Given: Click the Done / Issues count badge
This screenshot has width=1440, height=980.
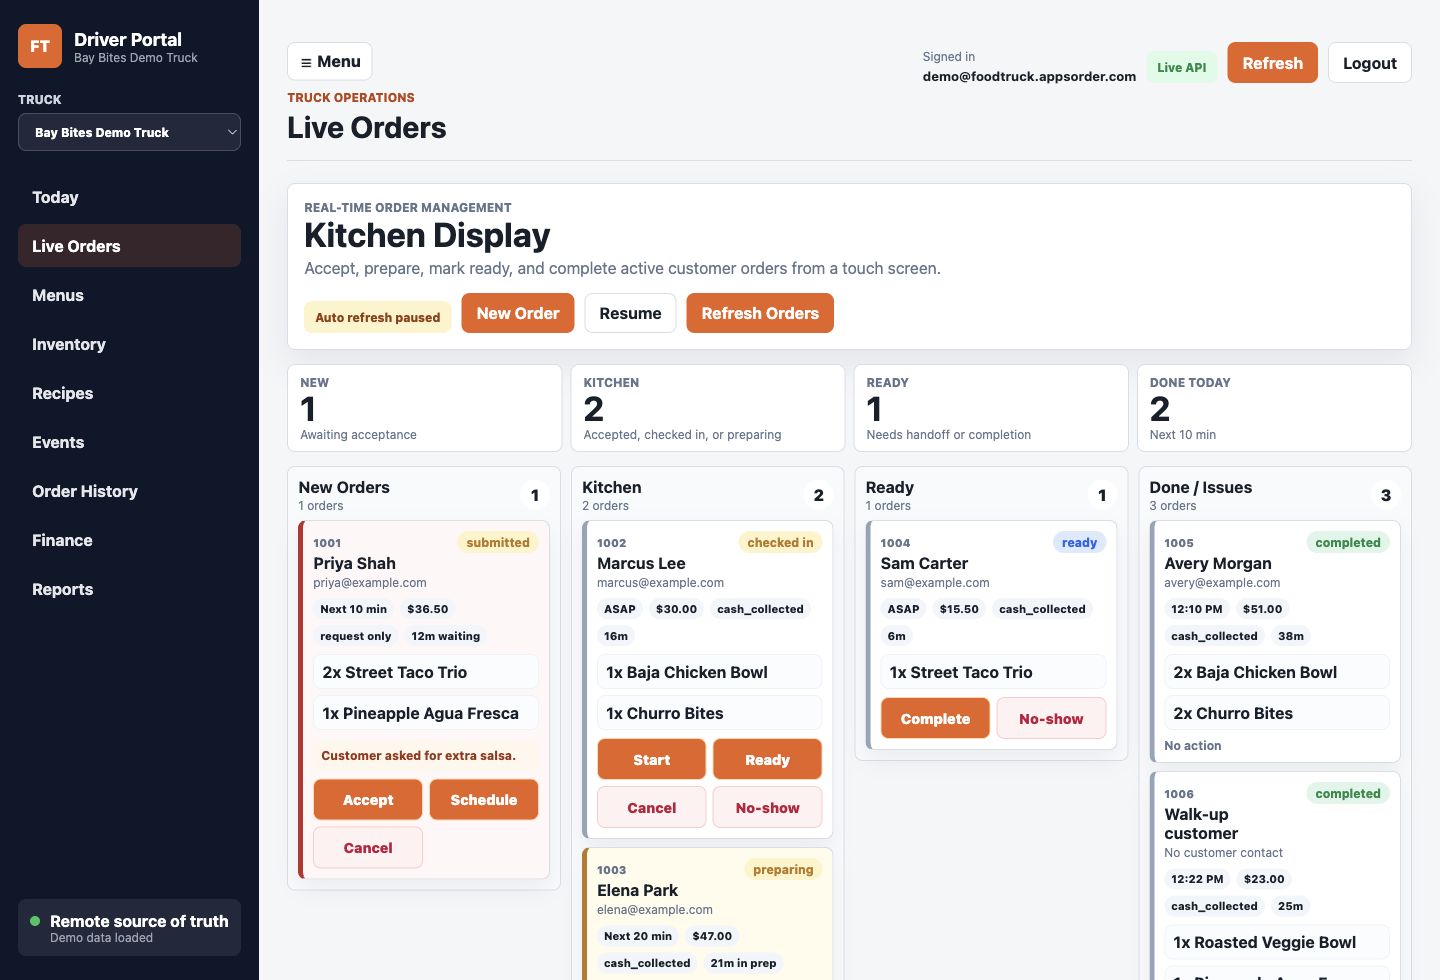Looking at the screenshot, I should coord(1386,495).
